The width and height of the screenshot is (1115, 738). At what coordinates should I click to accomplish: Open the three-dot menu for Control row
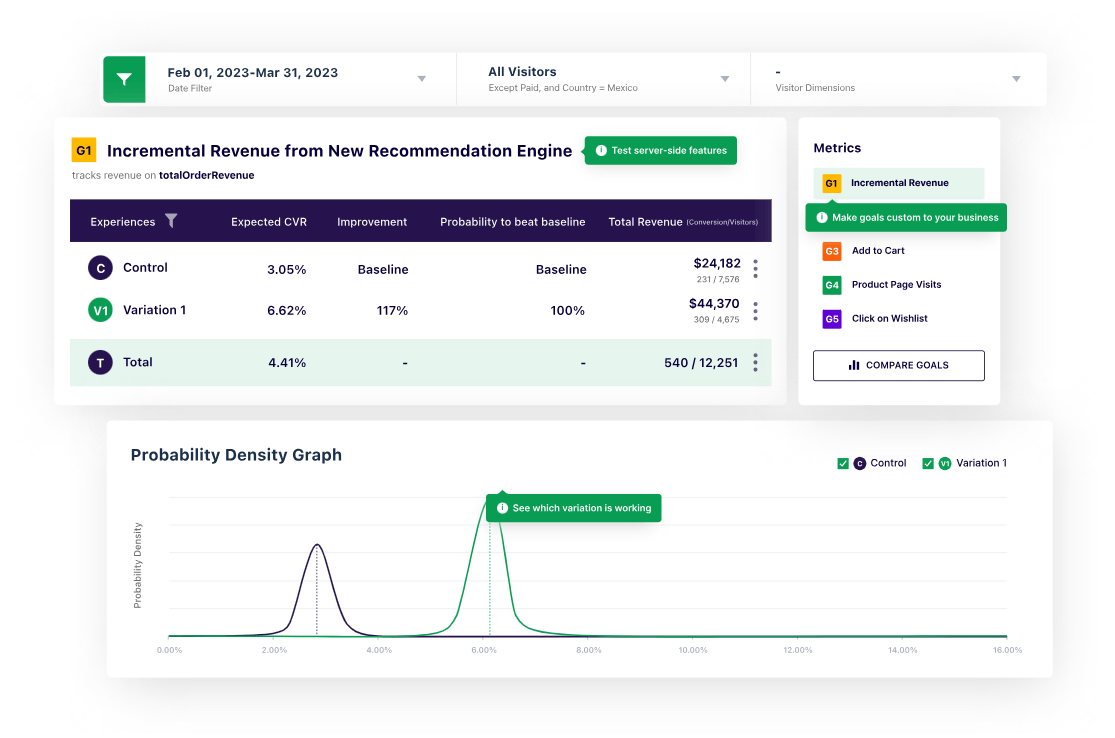(755, 269)
